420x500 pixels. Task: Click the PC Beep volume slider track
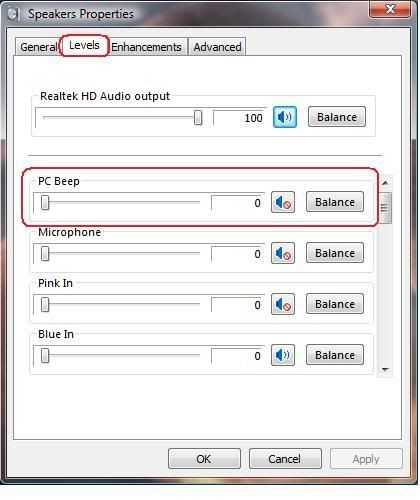tap(120, 202)
